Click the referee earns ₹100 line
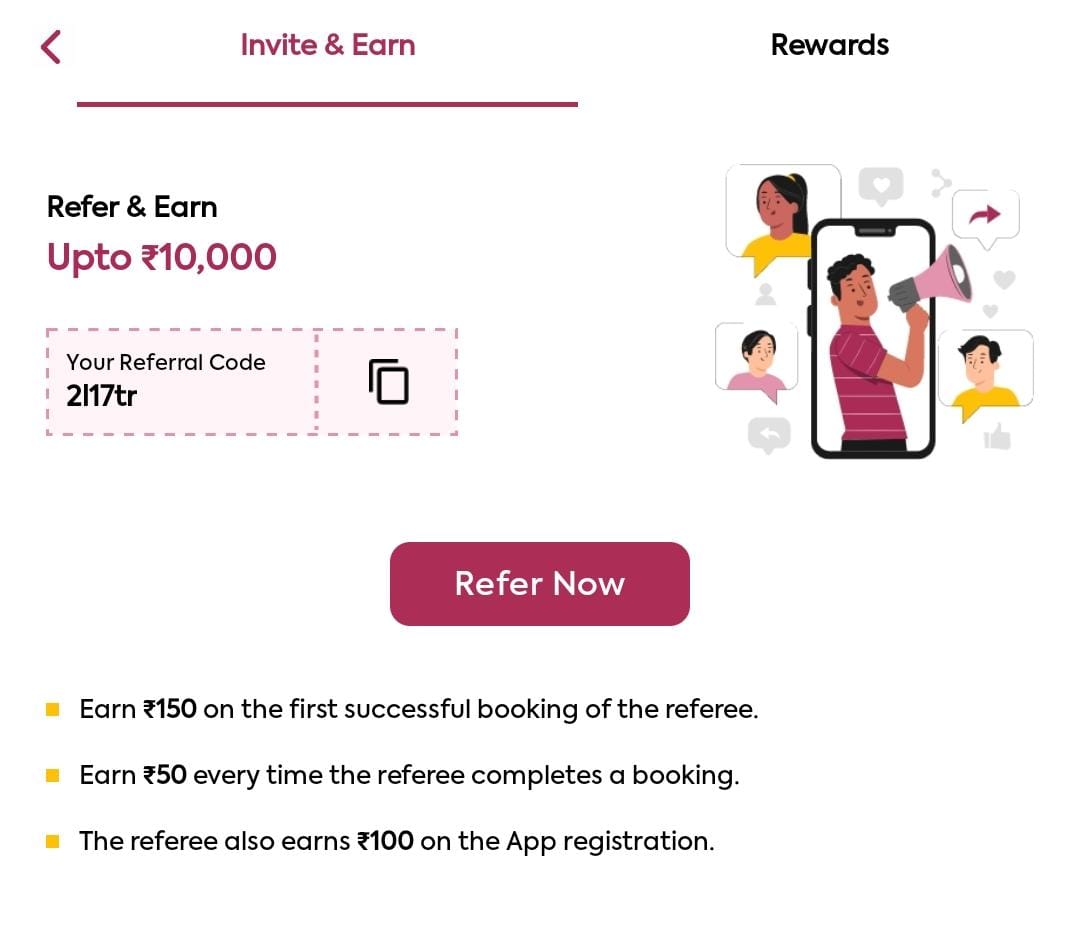 [x=397, y=841]
